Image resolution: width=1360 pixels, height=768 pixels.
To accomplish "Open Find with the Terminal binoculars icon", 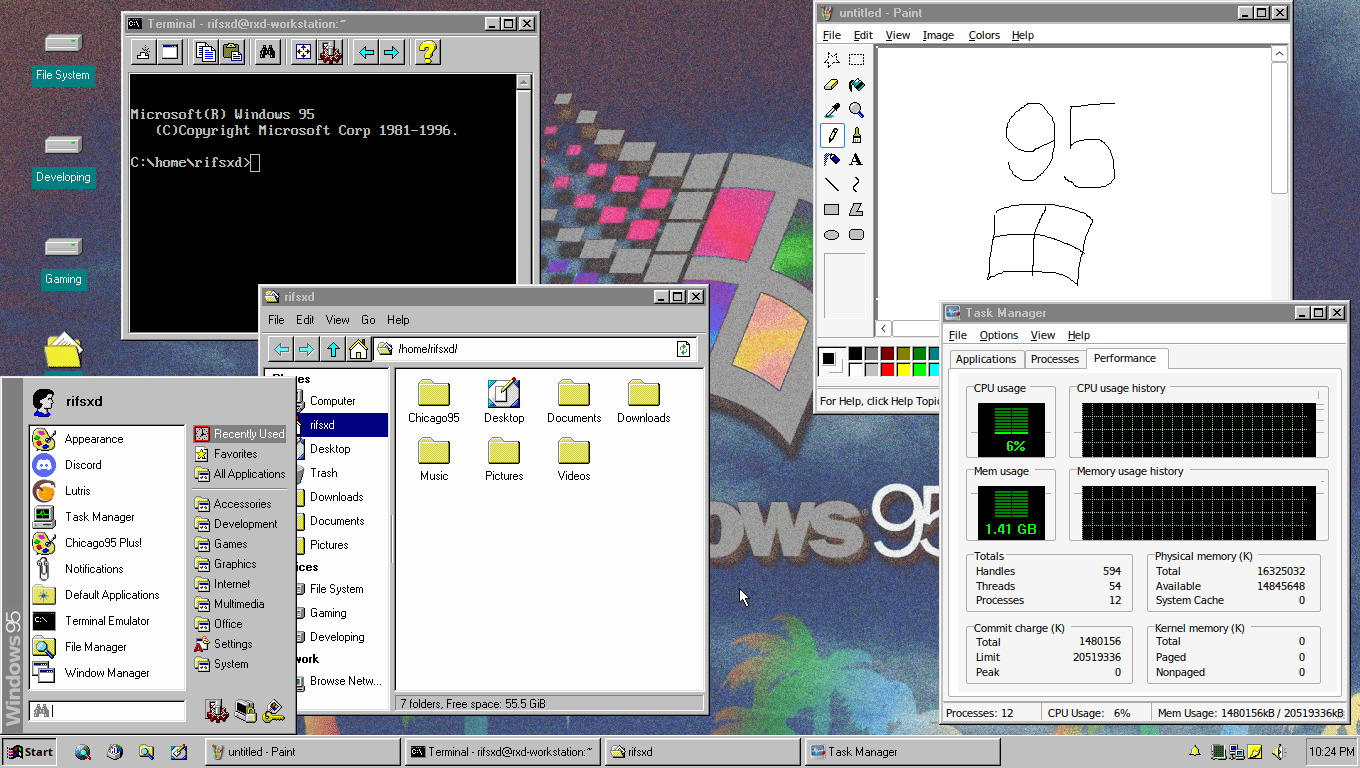I will pos(267,52).
